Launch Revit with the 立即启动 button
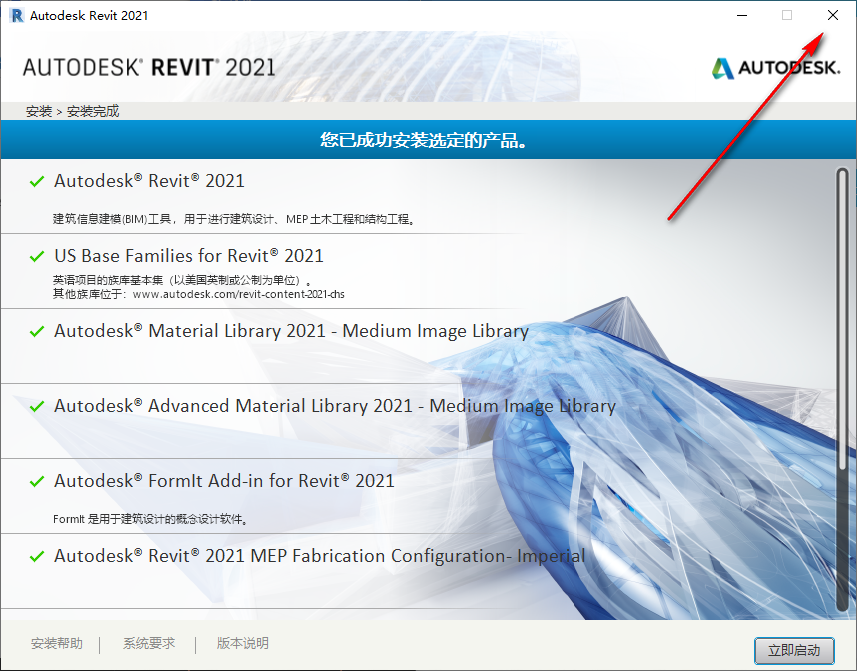The width and height of the screenshot is (857, 671). [x=794, y=650]
